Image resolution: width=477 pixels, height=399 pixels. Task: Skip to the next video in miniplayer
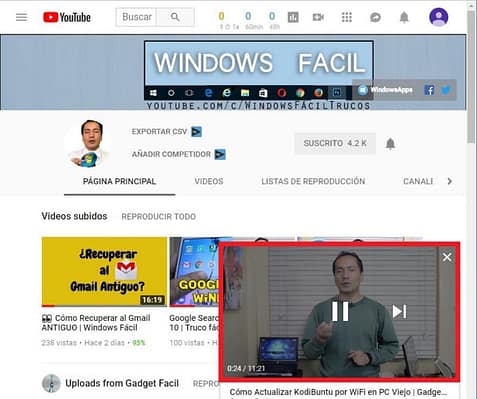pyautogui.click(x=399, y=312)
